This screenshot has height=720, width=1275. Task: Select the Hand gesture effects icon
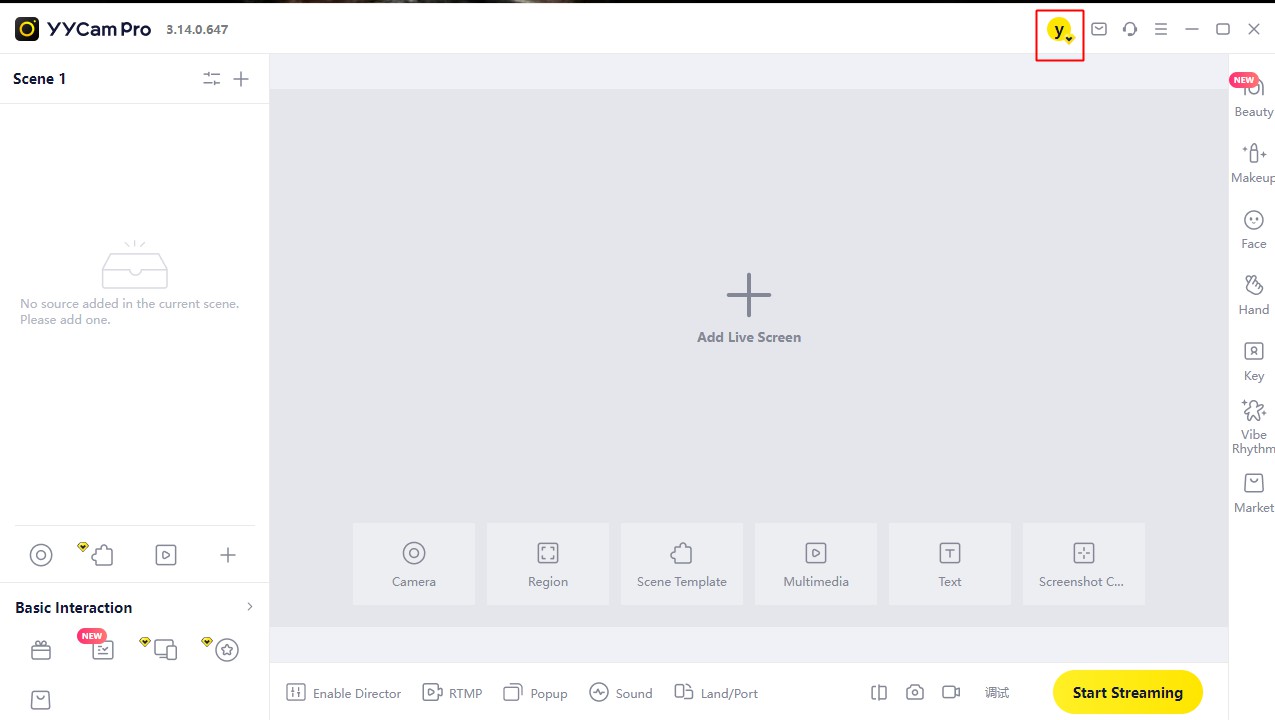coord(1253,294)
